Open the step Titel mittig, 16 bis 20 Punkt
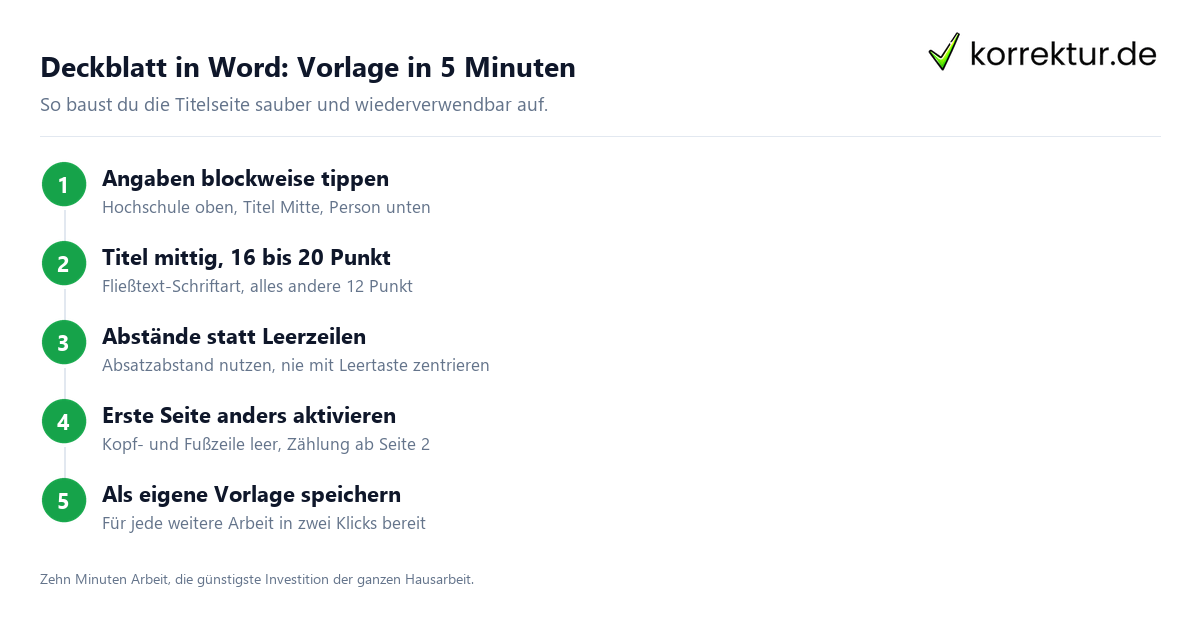Viewport: 1200px width, 630px height. click(246, 257)
